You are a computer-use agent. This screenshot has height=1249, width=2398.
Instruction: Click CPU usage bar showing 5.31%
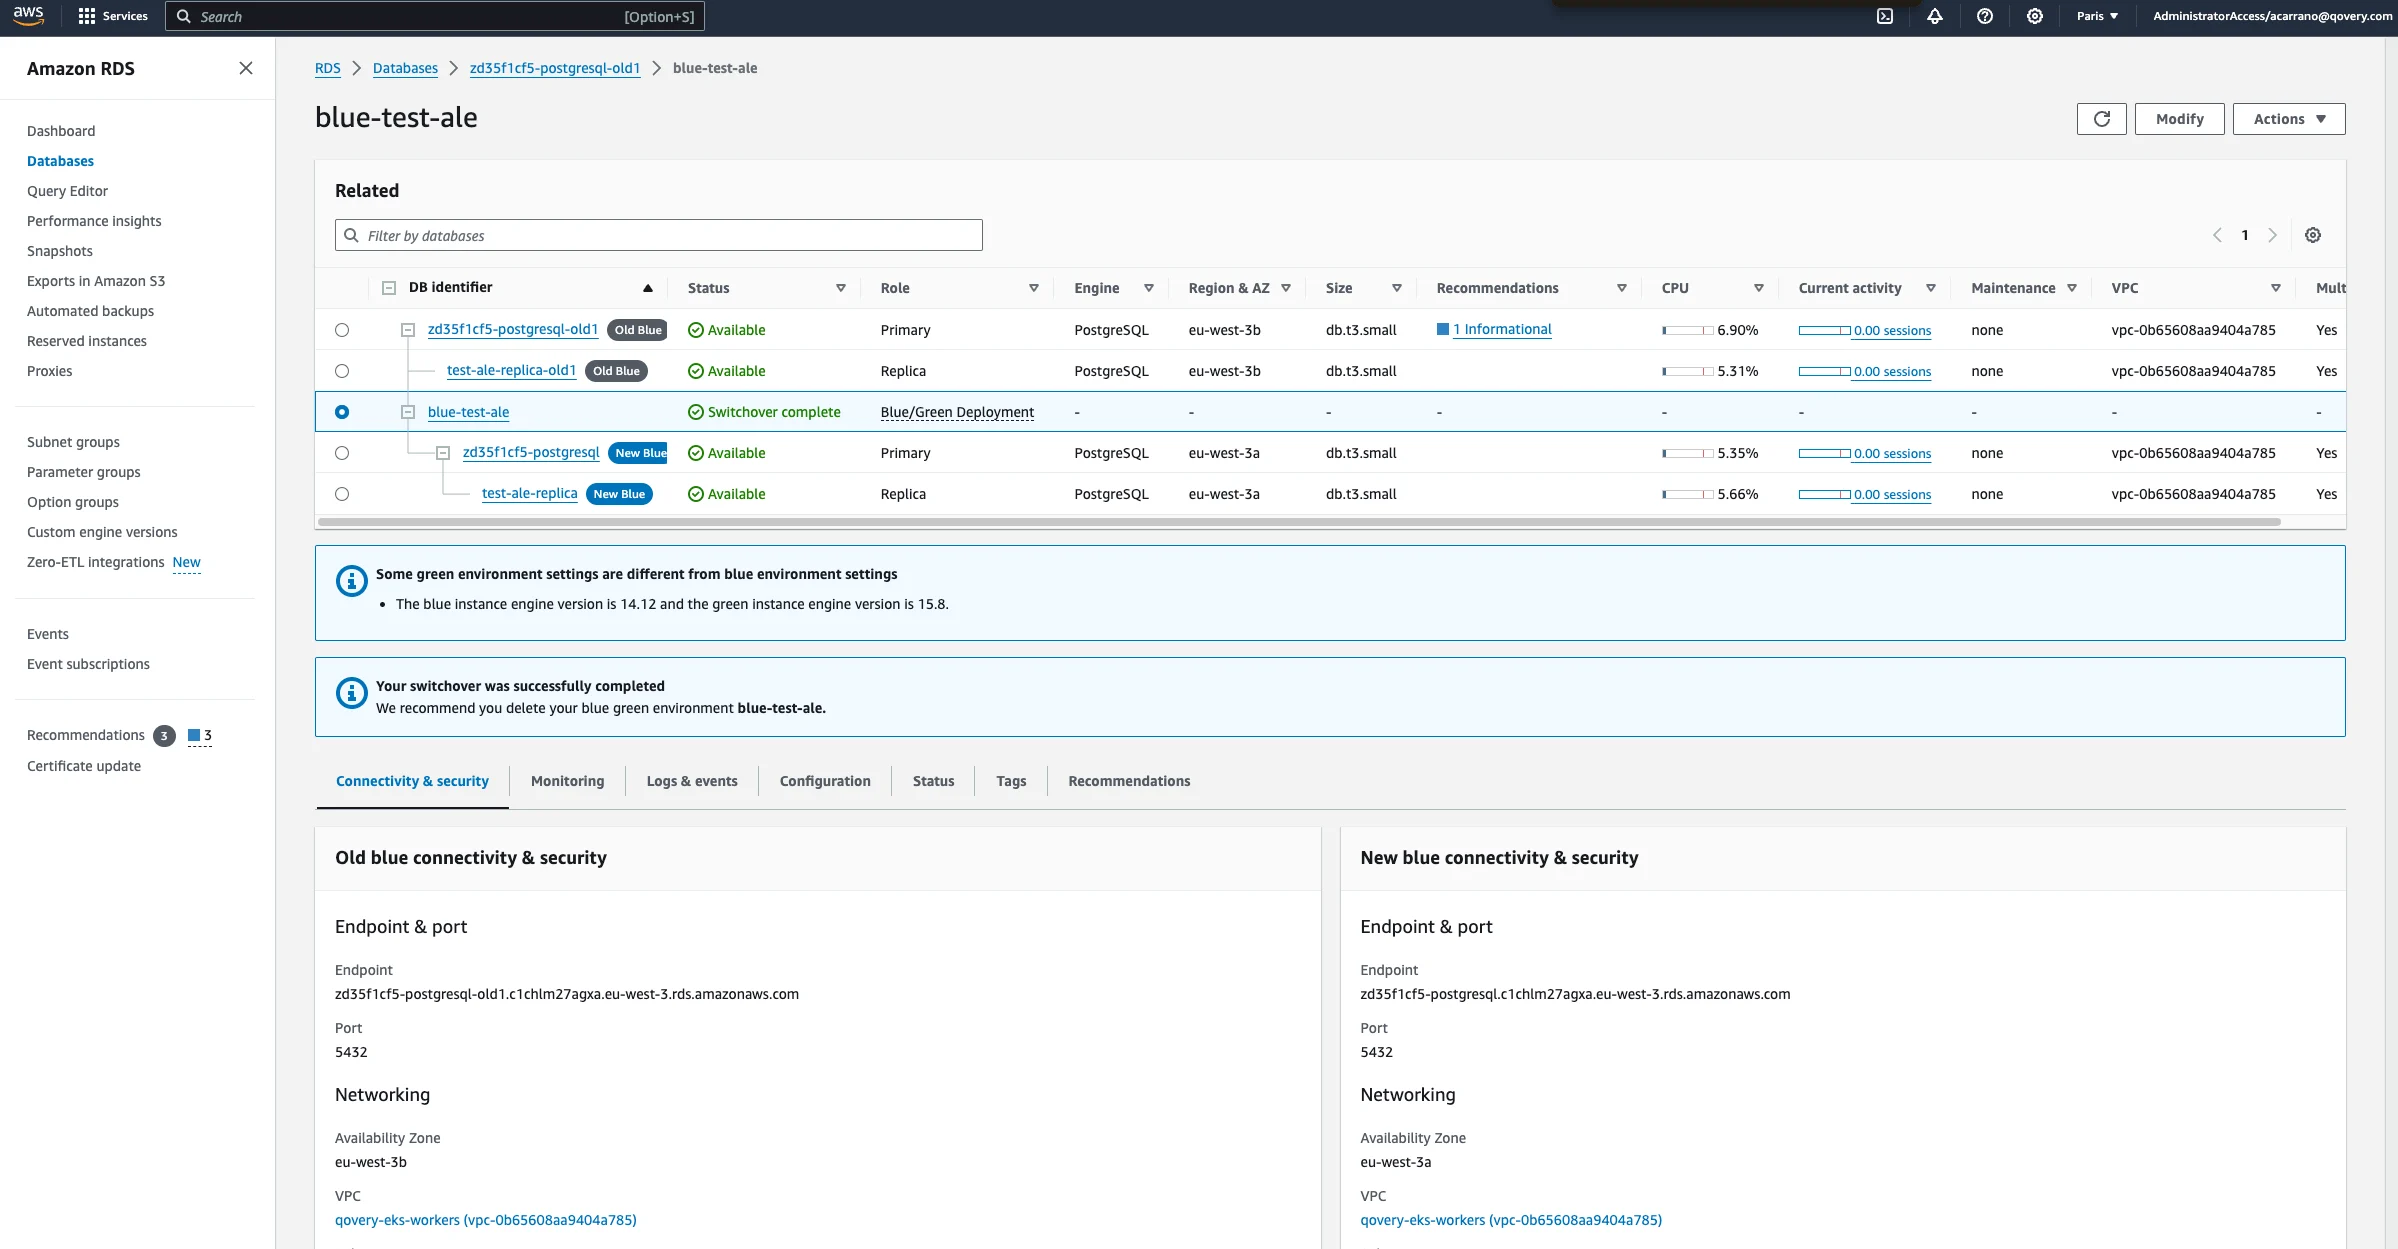click(x=1688, y=371)
